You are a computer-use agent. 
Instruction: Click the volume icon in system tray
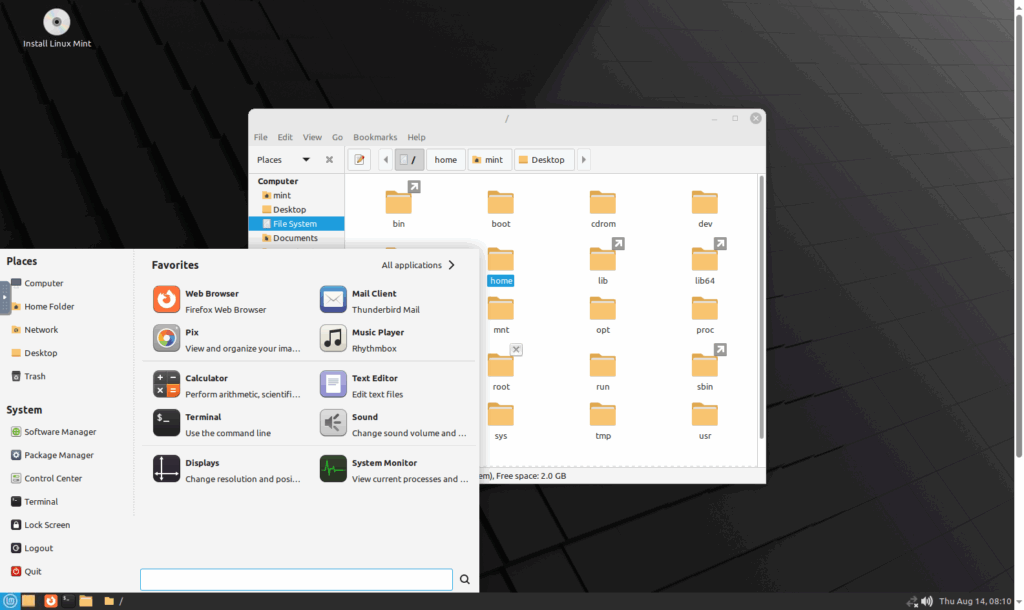point(925,601)
